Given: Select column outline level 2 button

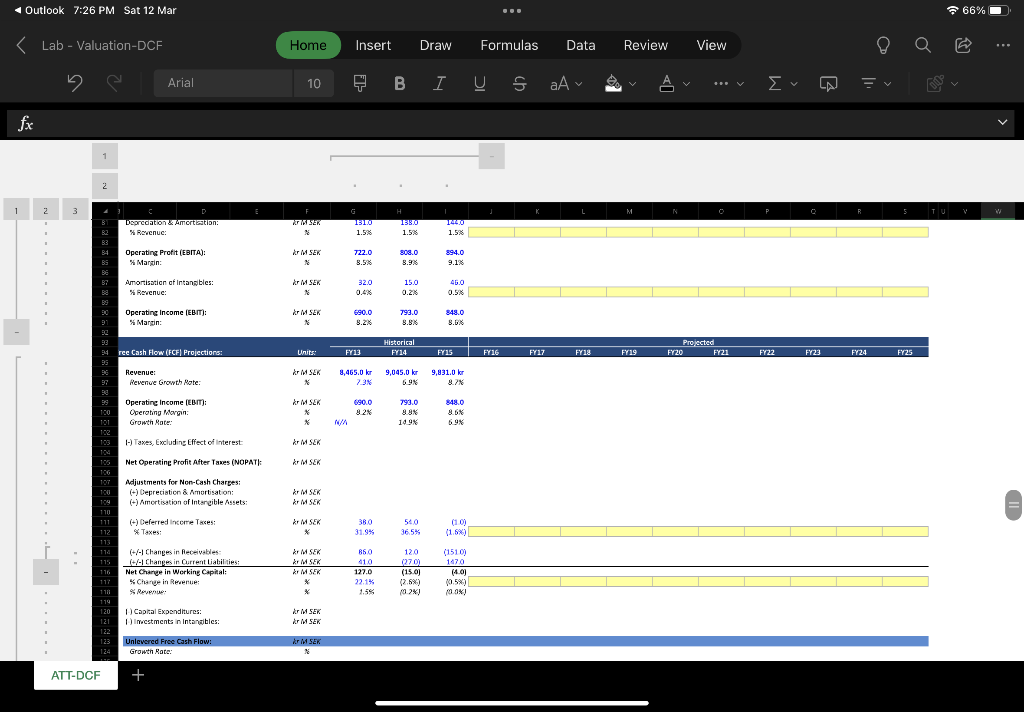Looking at the screenshot, I should [104, 186].
